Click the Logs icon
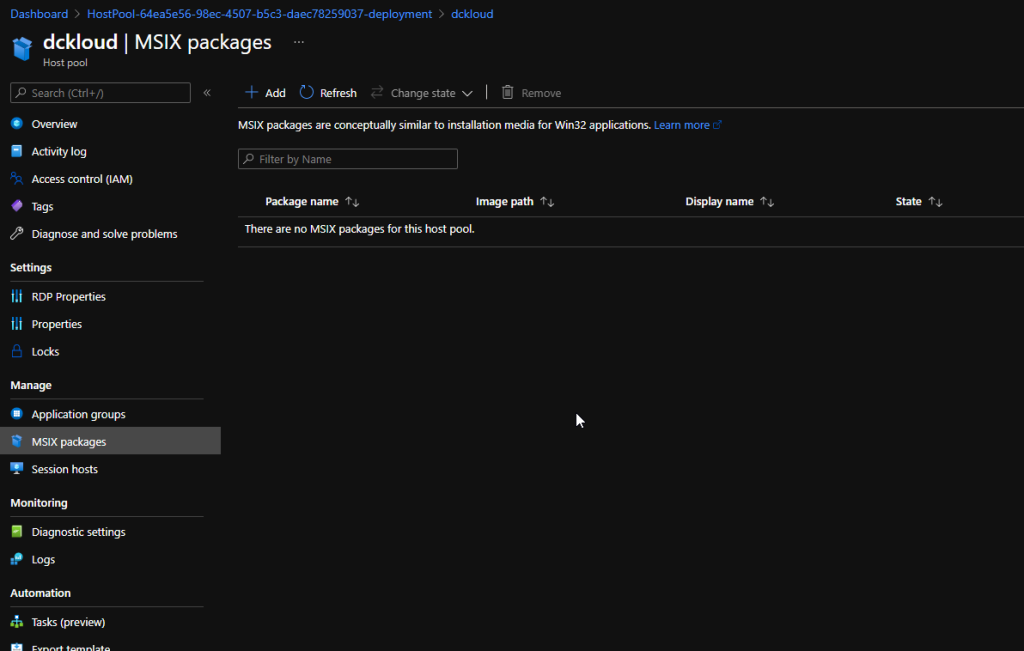1024x651 pixels. coord(17,559)
